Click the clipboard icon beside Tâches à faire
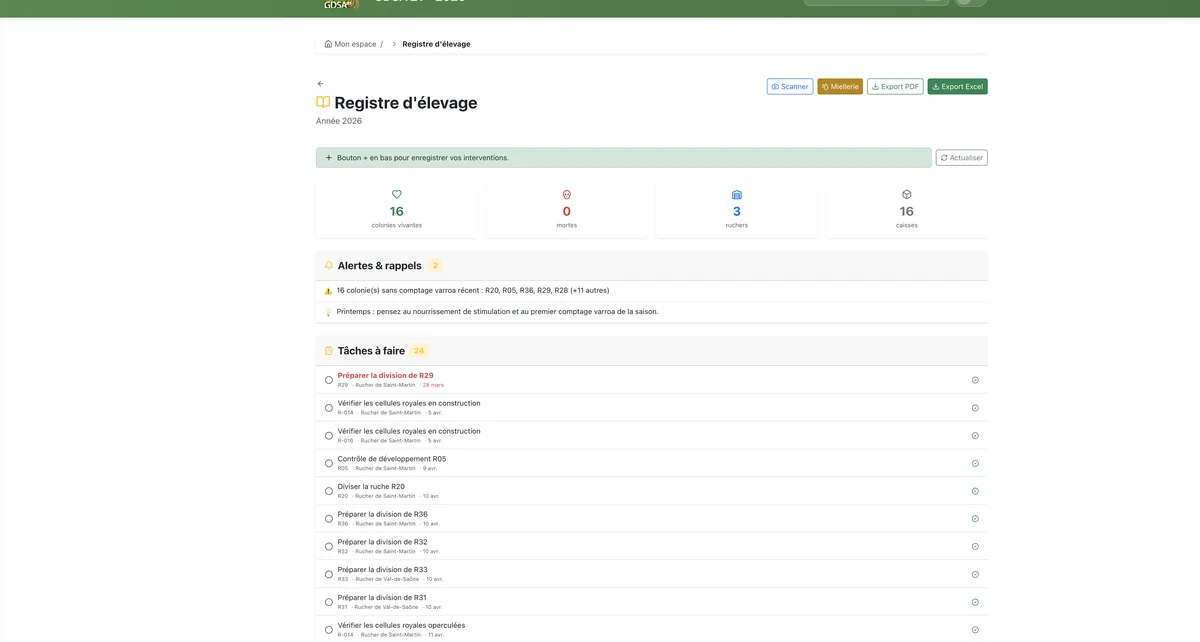The height and width of the screenshot is (642, 1200). 328,350
